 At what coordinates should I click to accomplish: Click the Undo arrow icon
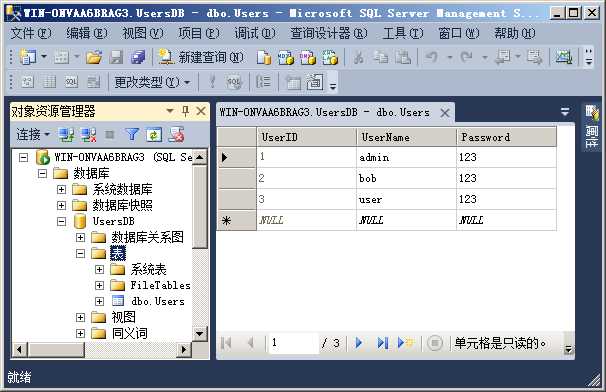(x=432, y=58)
